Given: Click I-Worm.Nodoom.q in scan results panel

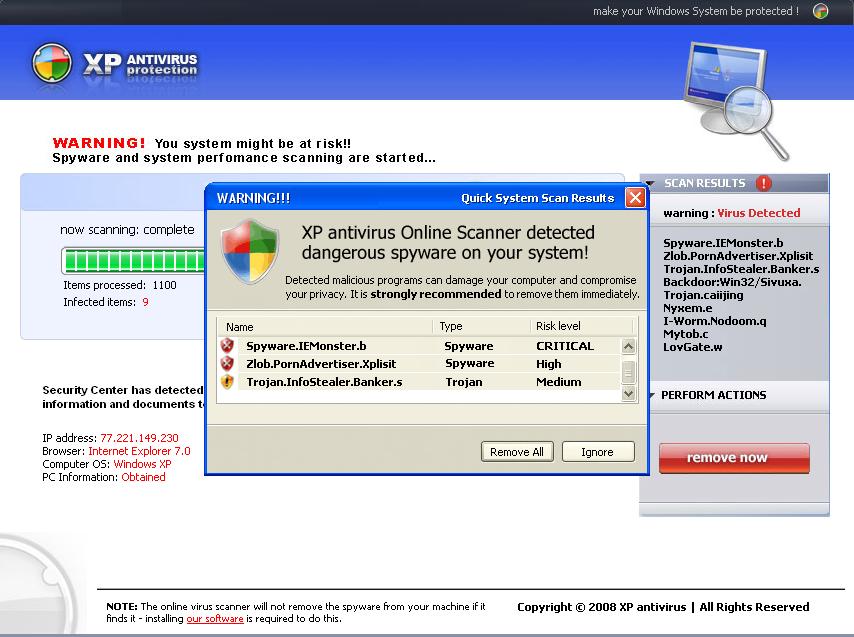Looking at the screenshot, I should (715, 321).
